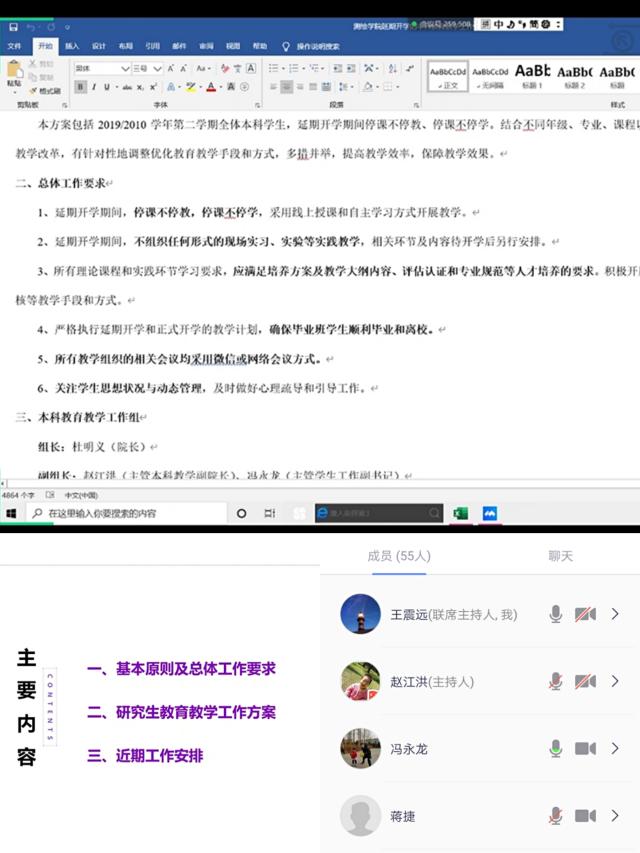Switch to the 聊天 (Chat) tab

(x=560, y=555)
